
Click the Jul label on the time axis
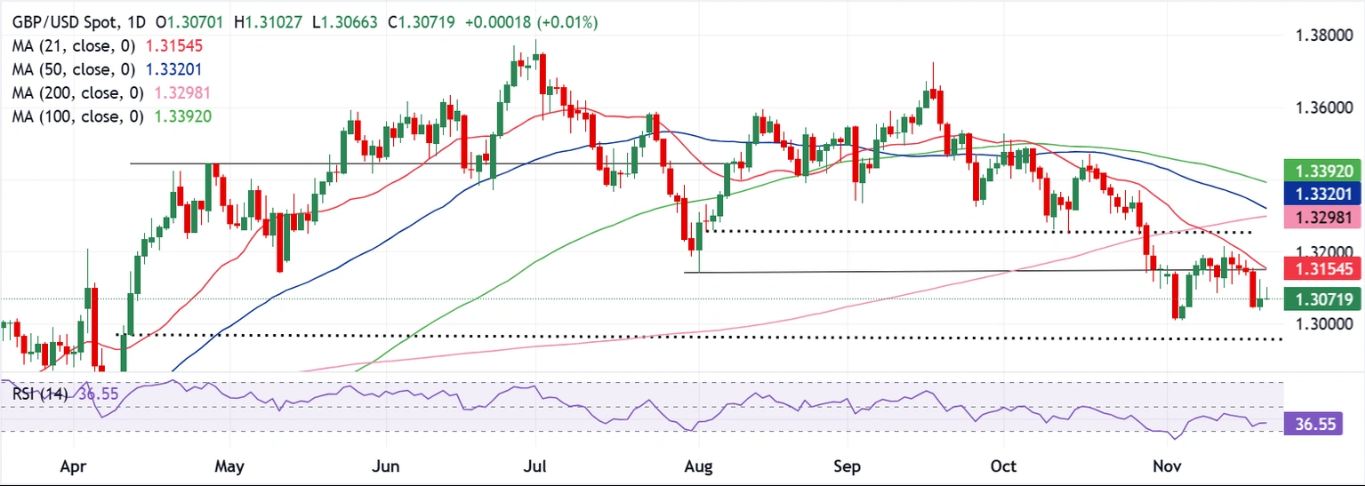pos(536,466)
